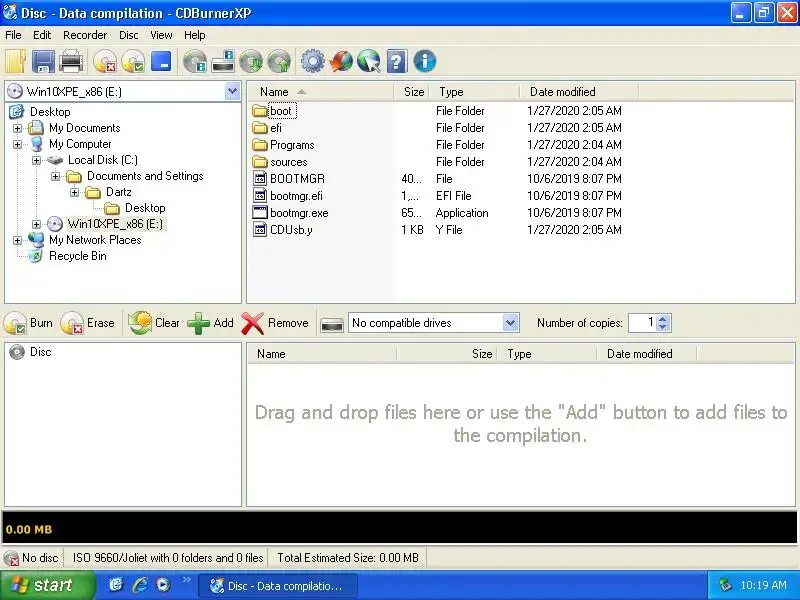800x600 pixels.
Task: Click the Number of copies input field
Action: pyautogui.click(x=643, y=323)
